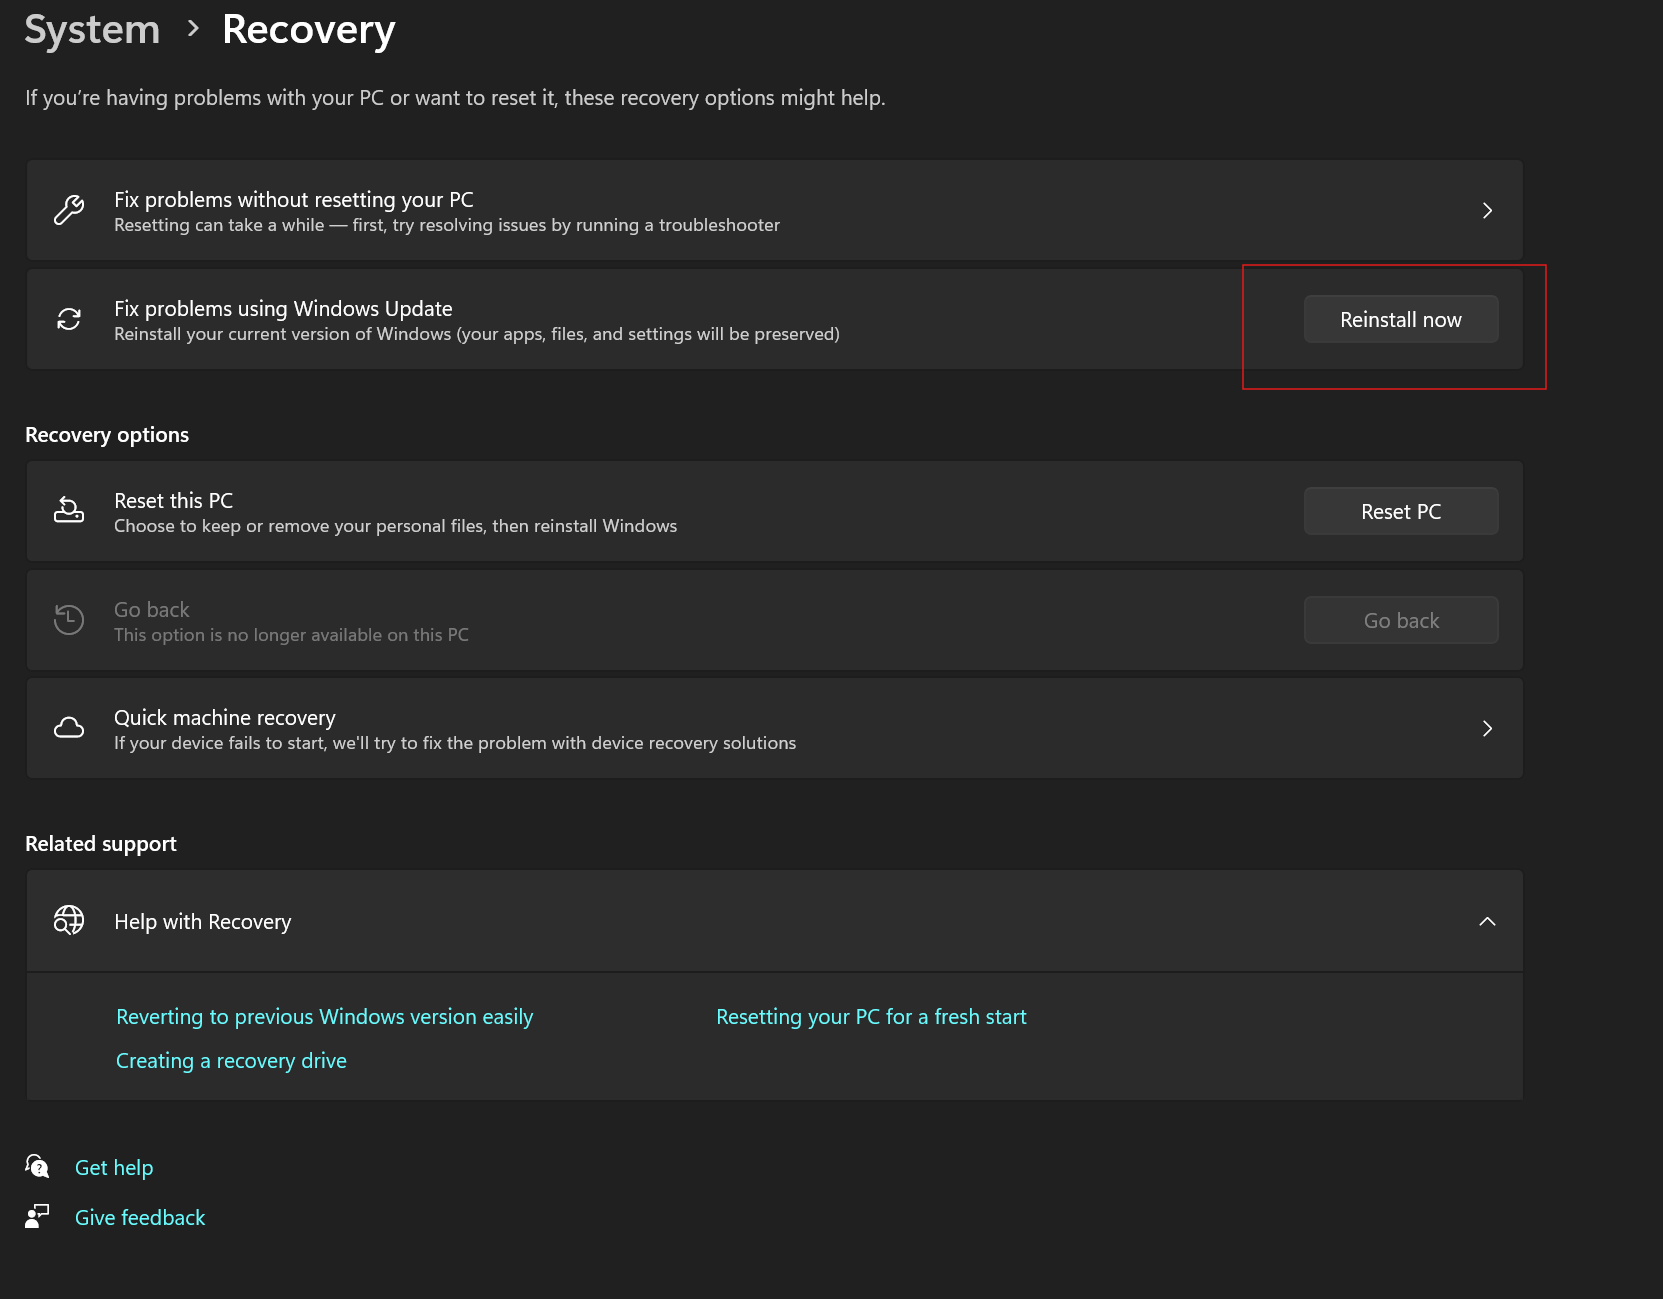Screen dimensions: 1663x1299
Task: Click the 'Reset this PC' title text
Action: [x=174, y=500]
